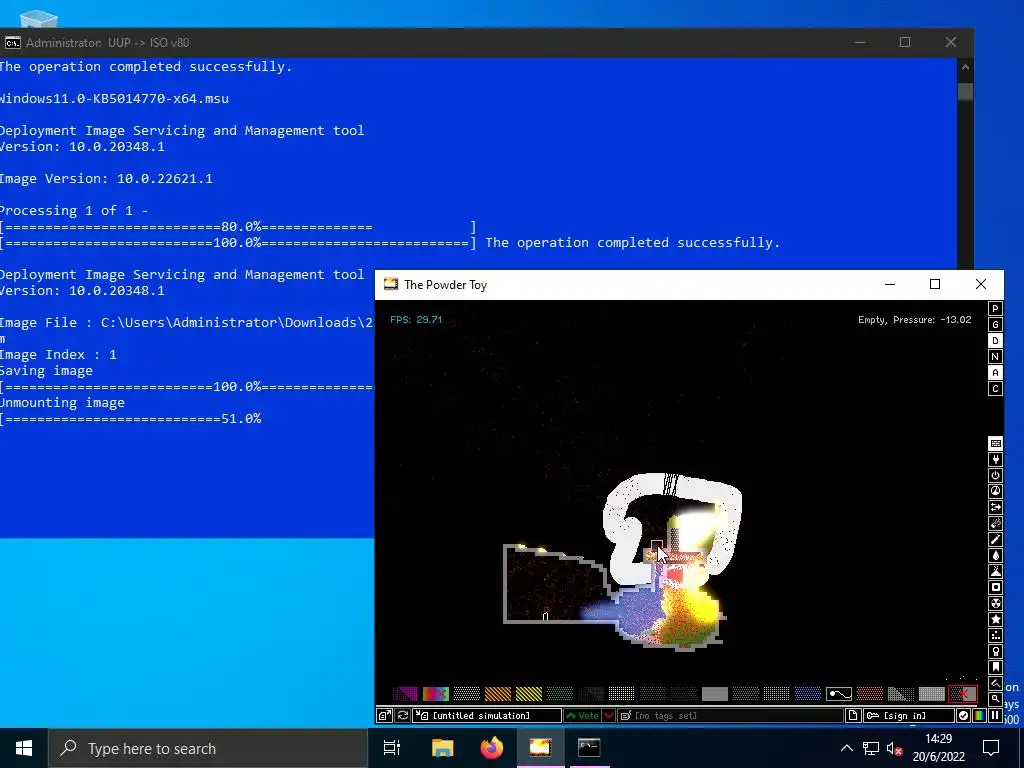This screenshot has width=1024, height=768.
Task: Open the C console option
Action: click(995, 389)
